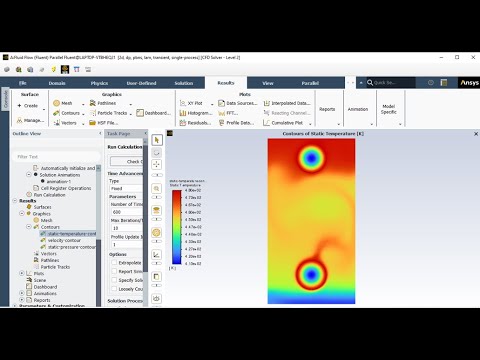480x360 pixels.
Task: Open the Dashboard ribbon button
Action: tap(153, 113)
